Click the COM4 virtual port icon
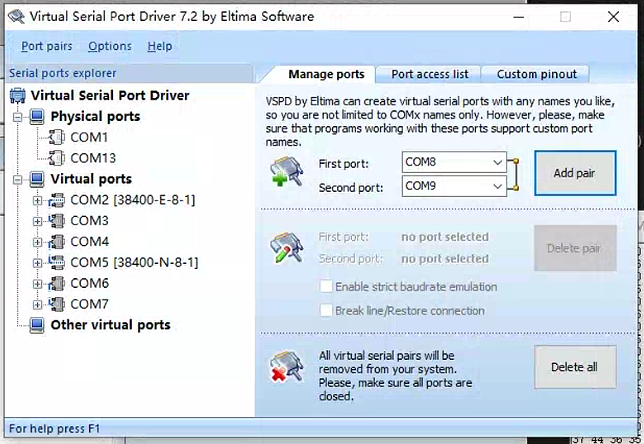 (x=57, y=242)
